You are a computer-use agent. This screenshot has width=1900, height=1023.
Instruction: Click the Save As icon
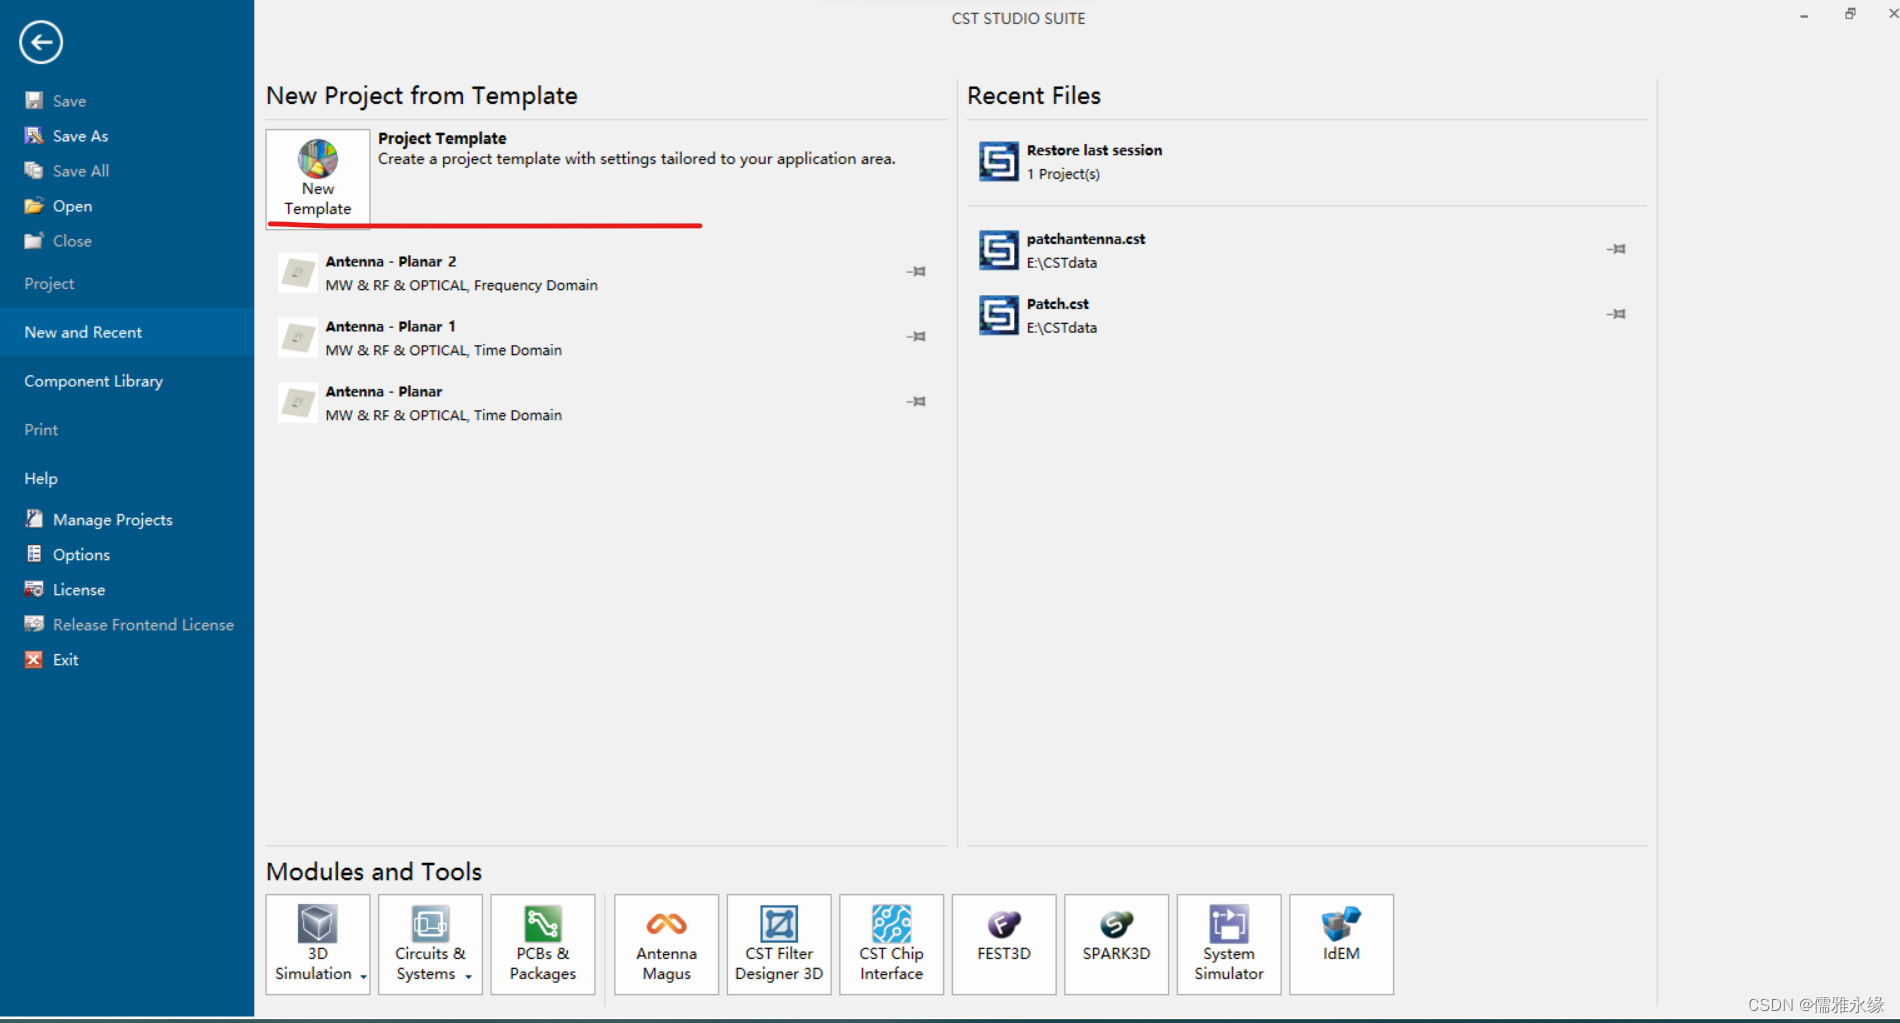pos(34,135)
